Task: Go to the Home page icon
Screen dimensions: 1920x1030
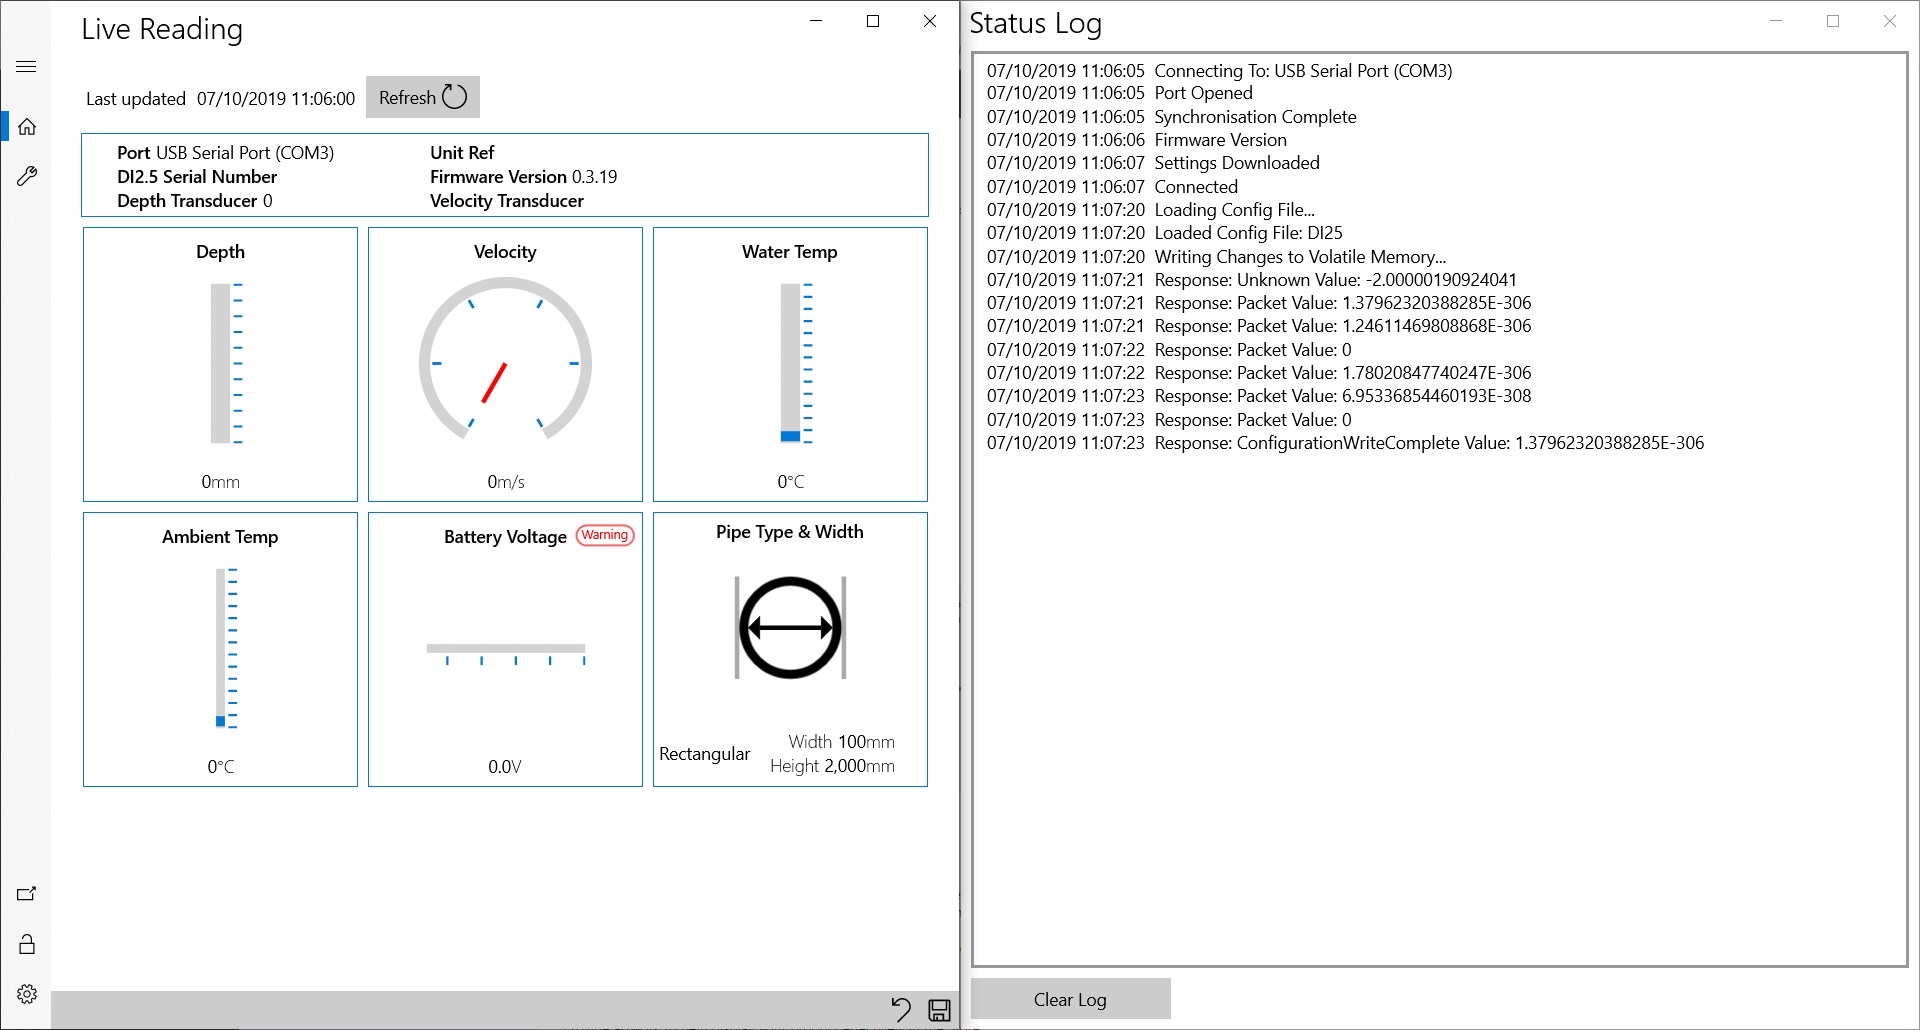Action: pyautogui.click(x=27, y=127)
